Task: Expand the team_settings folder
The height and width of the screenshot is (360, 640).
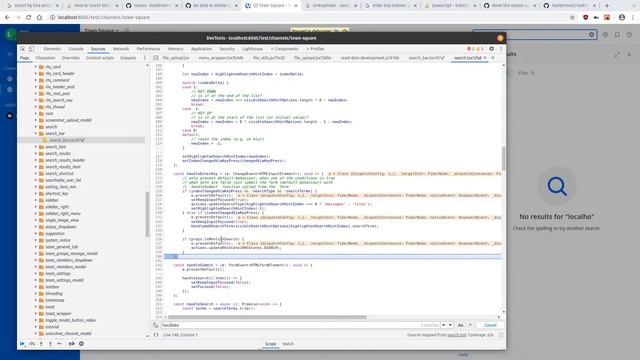Action: click(x=36, y=273)
